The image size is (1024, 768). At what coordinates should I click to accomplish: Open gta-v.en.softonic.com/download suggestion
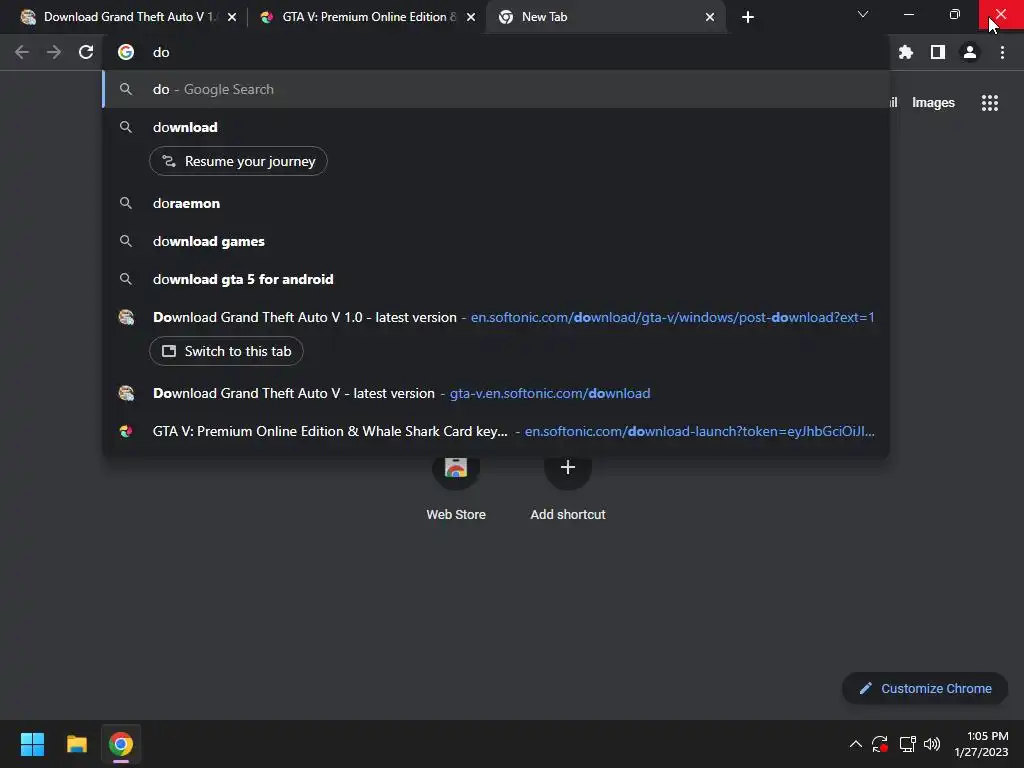click(x=496, y=393)
